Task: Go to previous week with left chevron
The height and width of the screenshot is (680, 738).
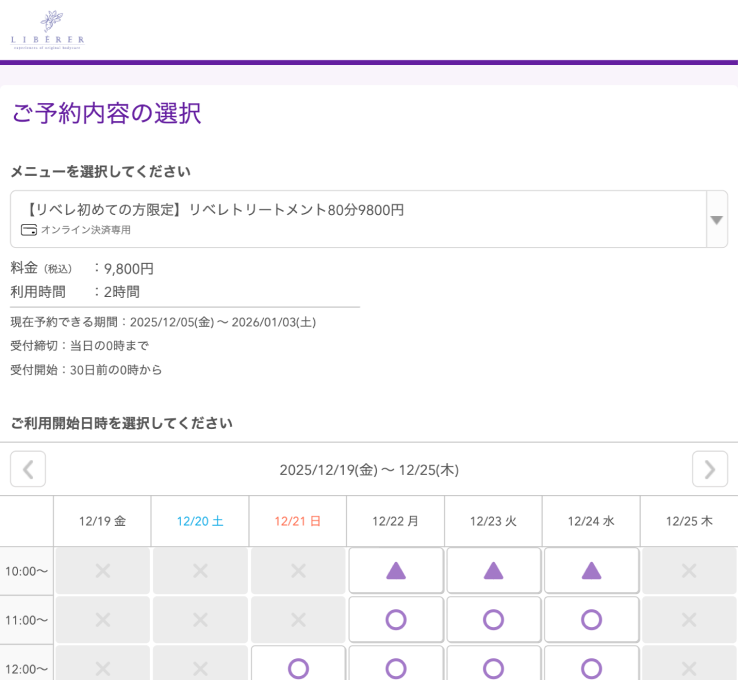Action: pyautogui.click(x=28, y=469)
